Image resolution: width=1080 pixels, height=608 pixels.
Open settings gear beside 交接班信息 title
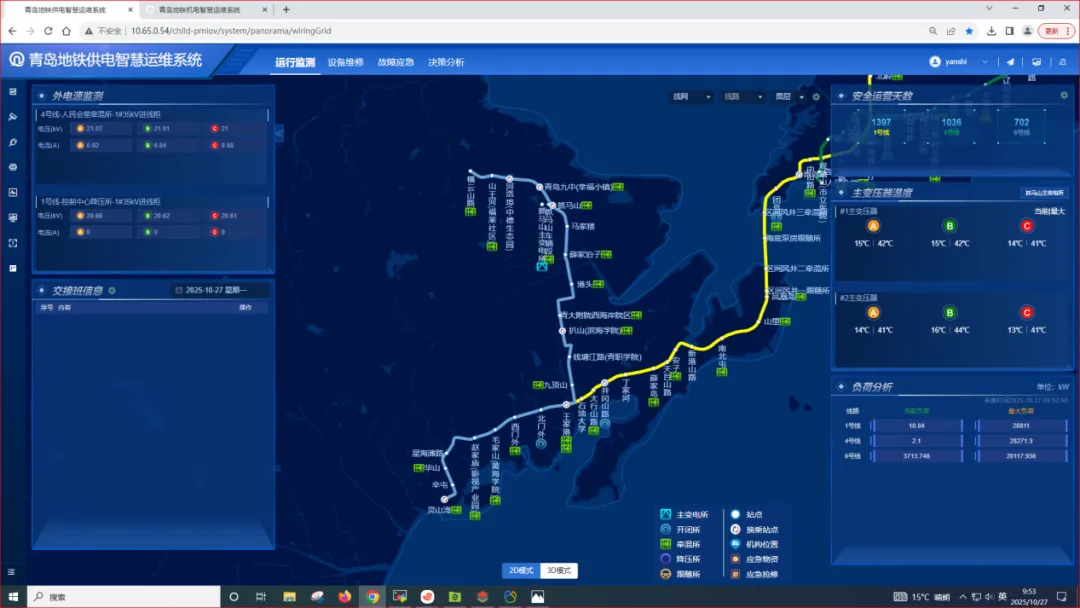[x=112, y=291]
